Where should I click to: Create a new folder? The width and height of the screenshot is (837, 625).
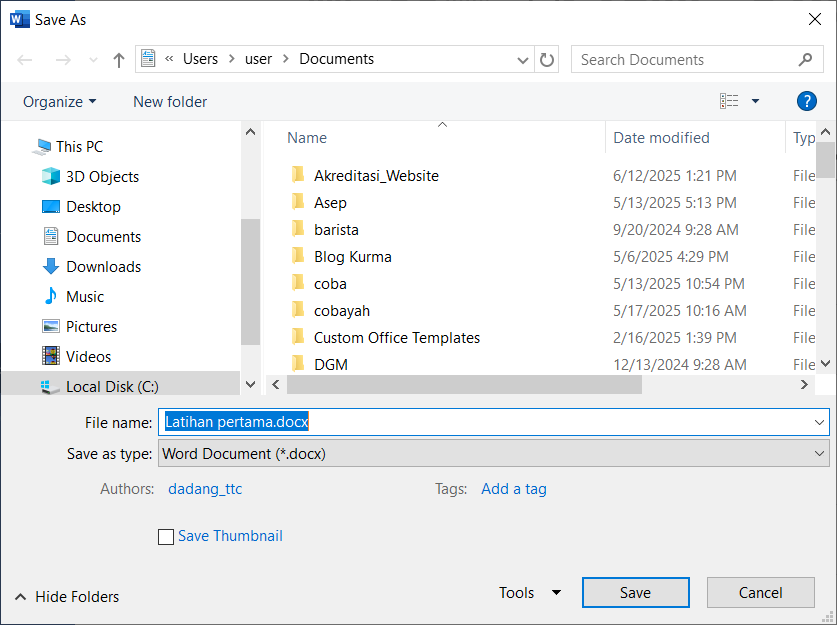click(169, 101)
